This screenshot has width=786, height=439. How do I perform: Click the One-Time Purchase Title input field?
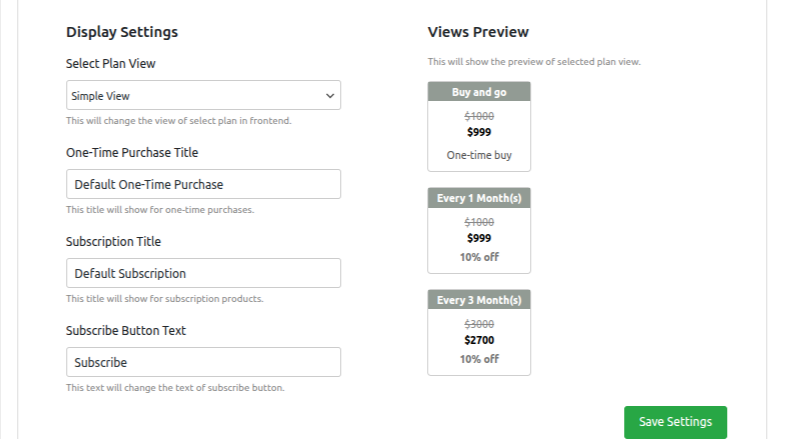(203, 184)
